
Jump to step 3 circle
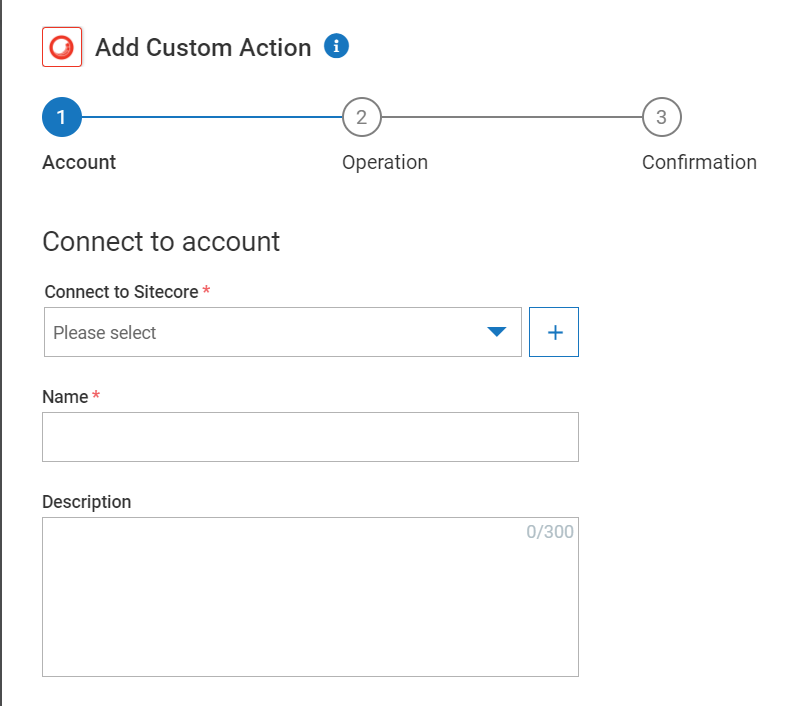(x=661, y=117)
